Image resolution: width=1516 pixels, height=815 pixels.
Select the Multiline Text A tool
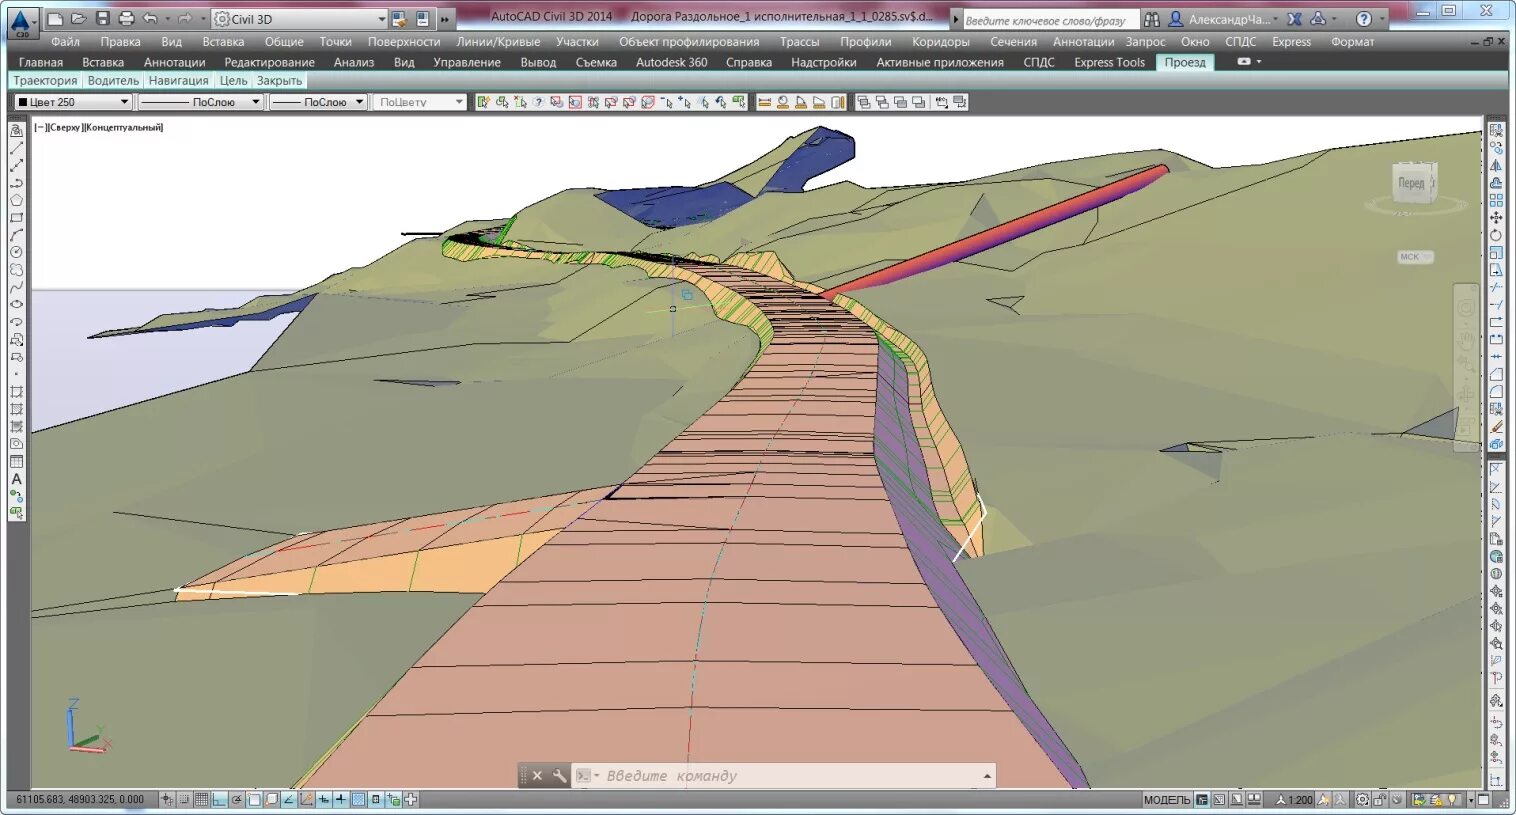tap(16, 479)
